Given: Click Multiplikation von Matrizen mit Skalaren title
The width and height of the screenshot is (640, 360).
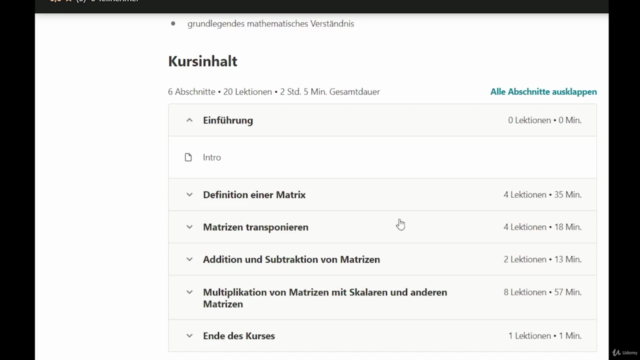Looking at the screenshot, I should point(325,298).
